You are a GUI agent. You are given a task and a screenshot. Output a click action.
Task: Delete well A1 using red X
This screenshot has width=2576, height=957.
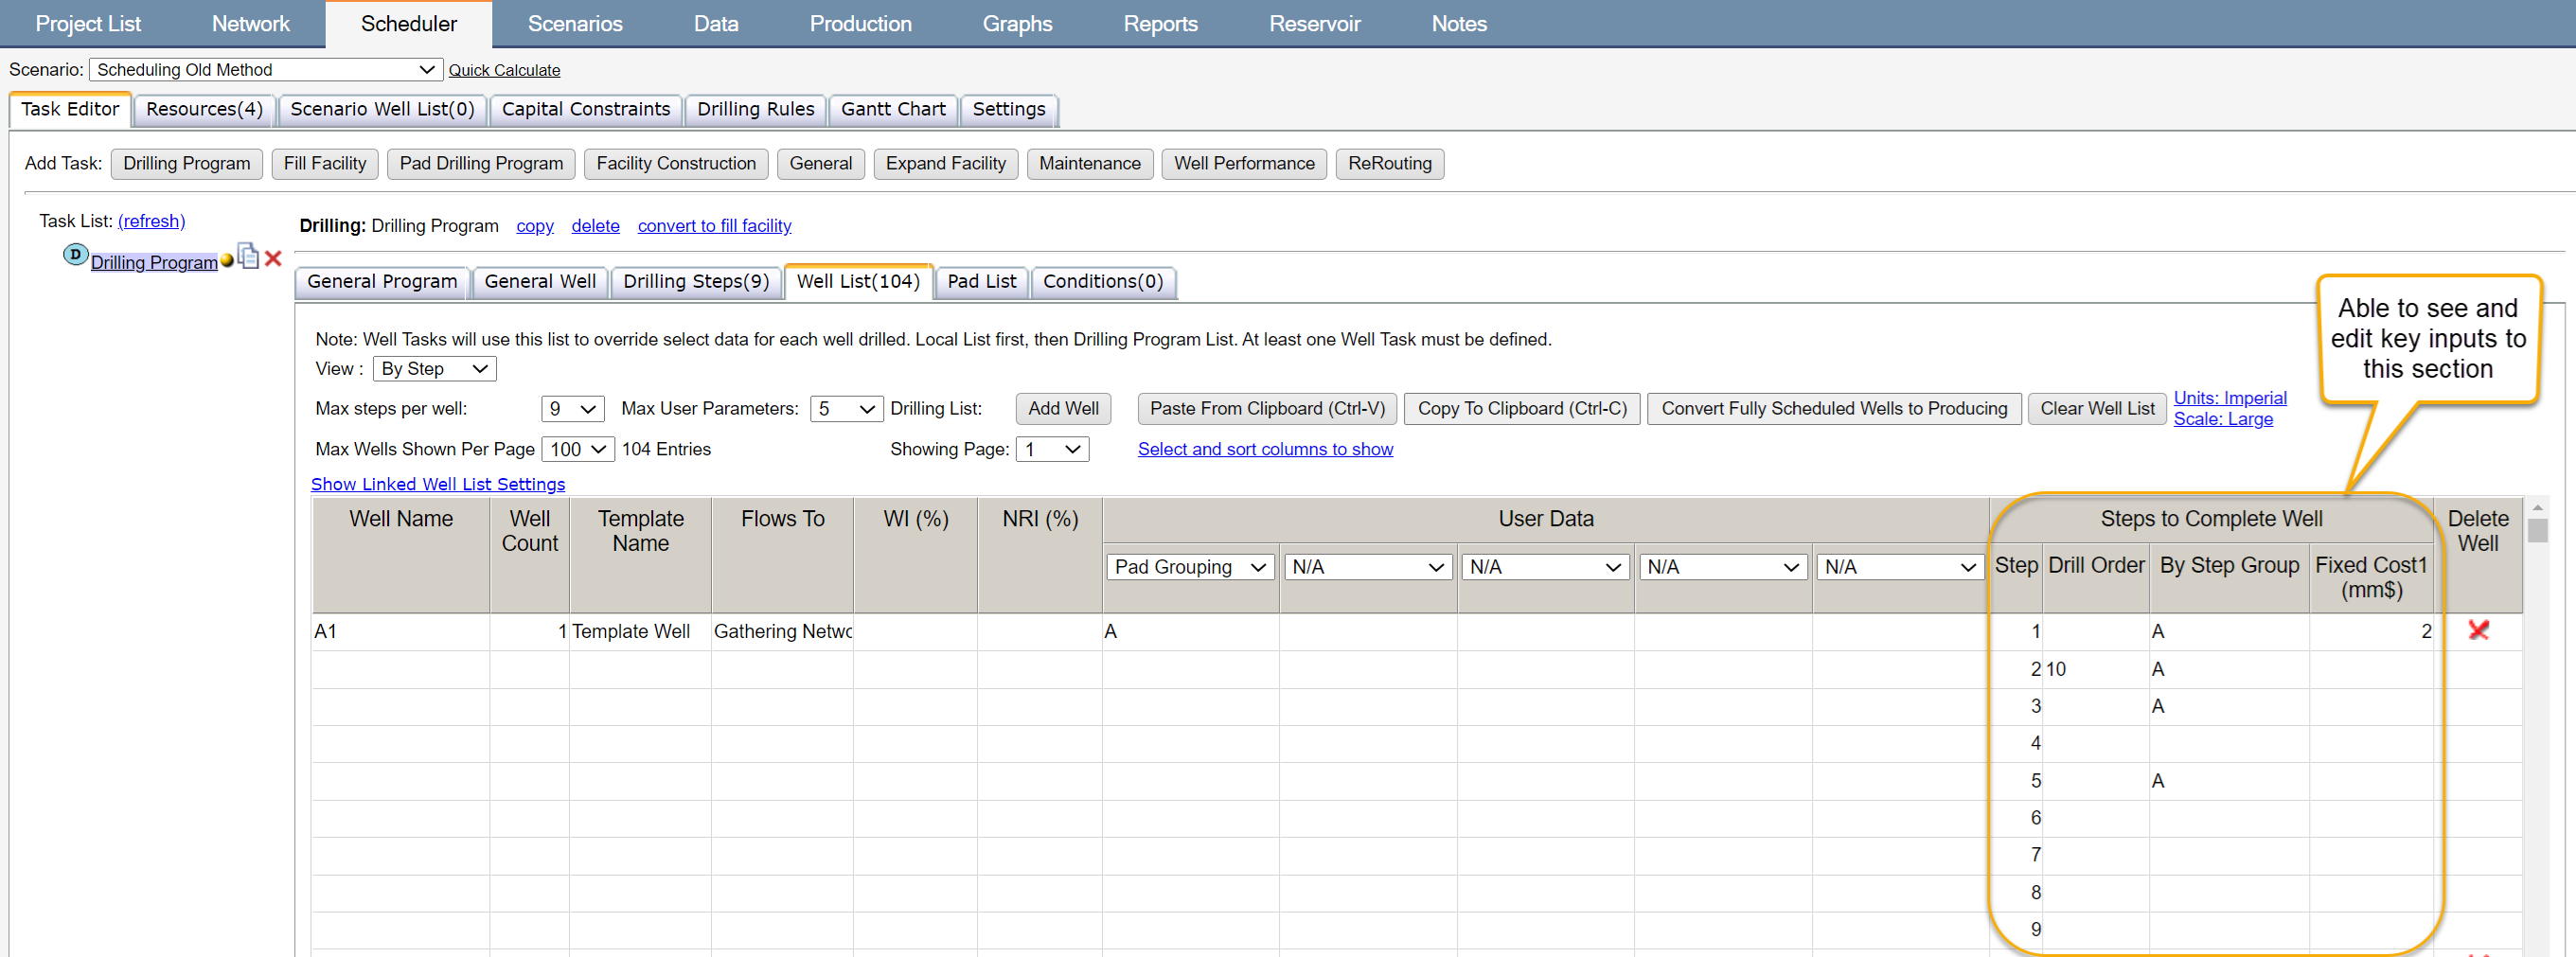(x=2477, y=630)
